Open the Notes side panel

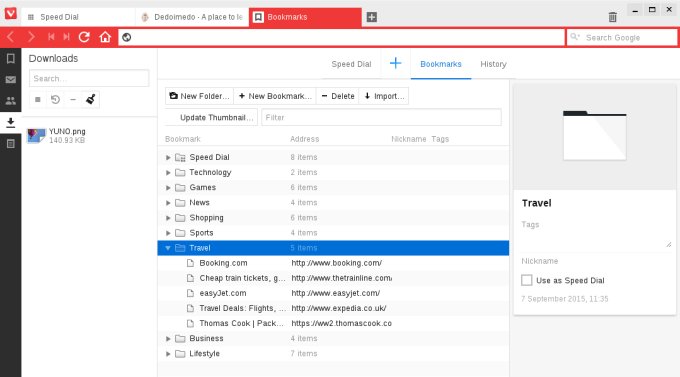coord(10,144)
